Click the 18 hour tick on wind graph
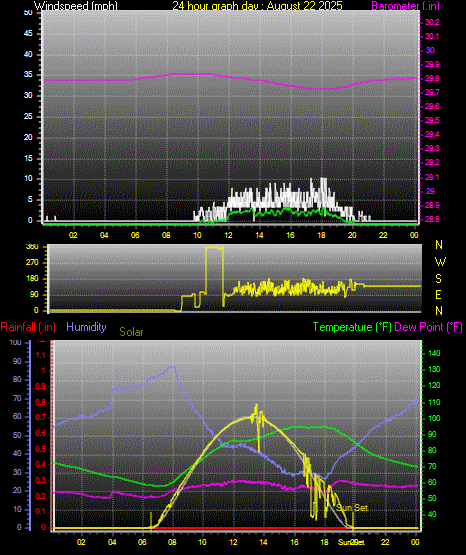Screen dimensions: 466x555 [x=321, y=235]
